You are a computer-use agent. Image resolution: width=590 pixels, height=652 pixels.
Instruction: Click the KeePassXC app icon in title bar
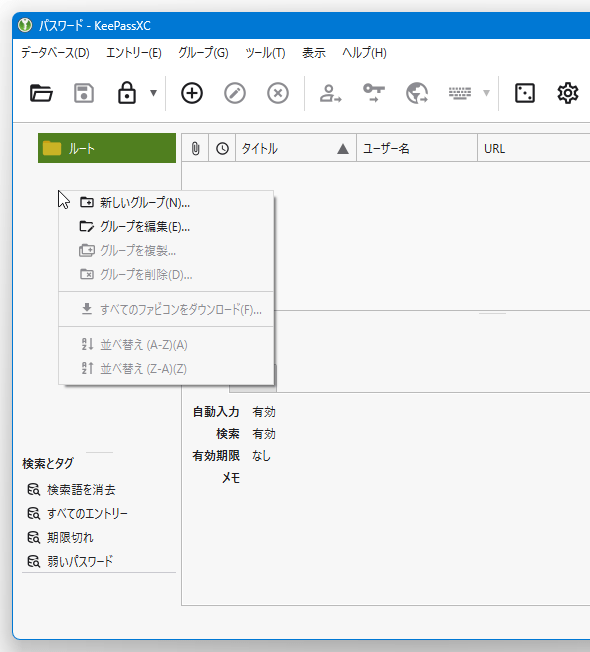coord(25,25)
